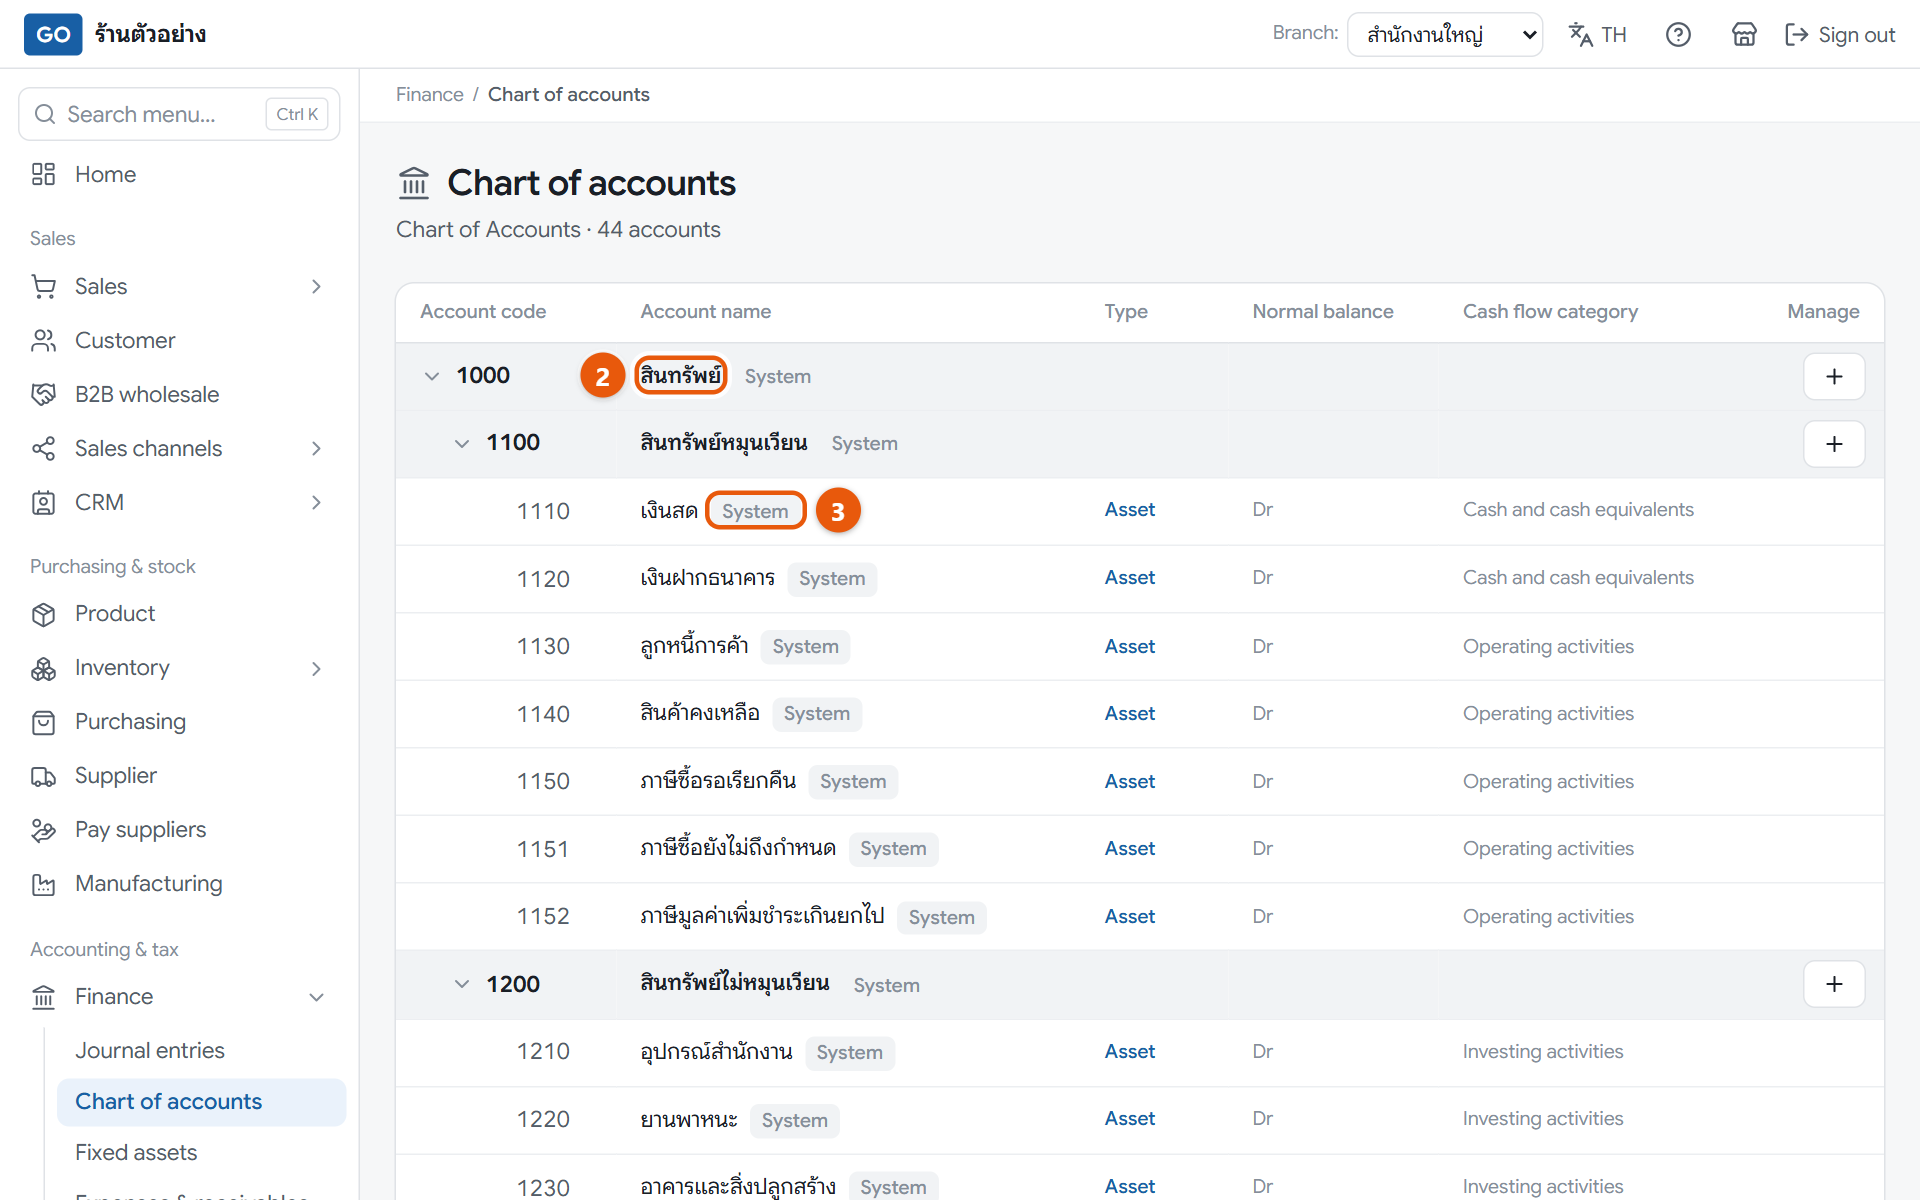This screenshot has width=1920, height=1200.
Task: Click the Normal balance column header
Action: pyautogui.click(x=1323, y=312)
